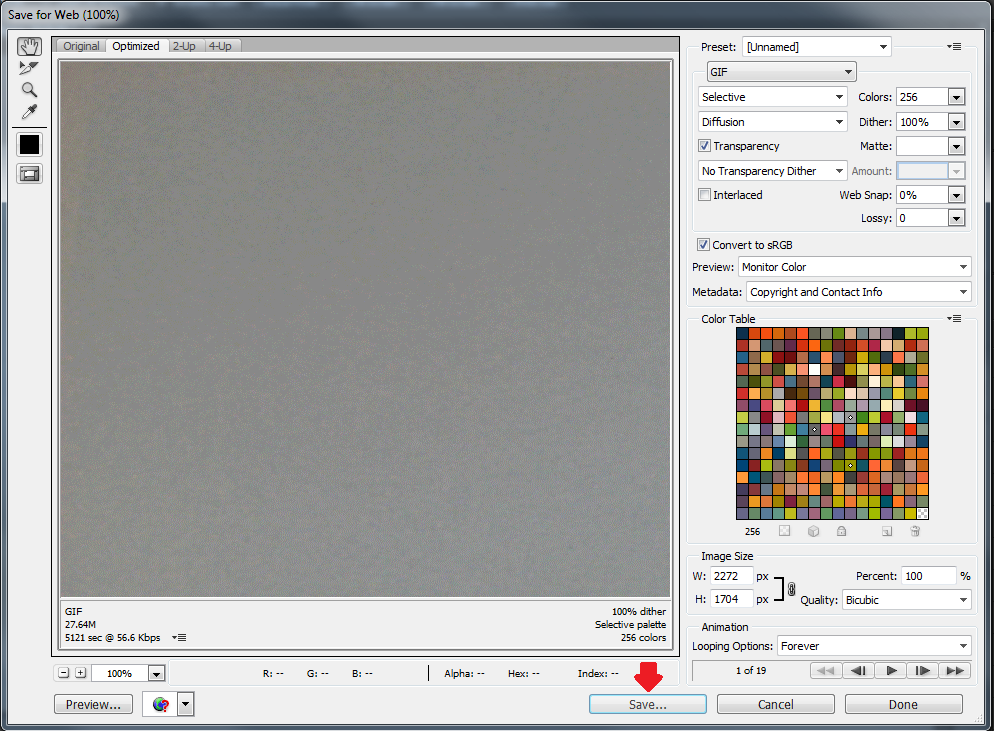Toggle Convert to sRGB checkbox
The image size is (994, 731).
703,244
